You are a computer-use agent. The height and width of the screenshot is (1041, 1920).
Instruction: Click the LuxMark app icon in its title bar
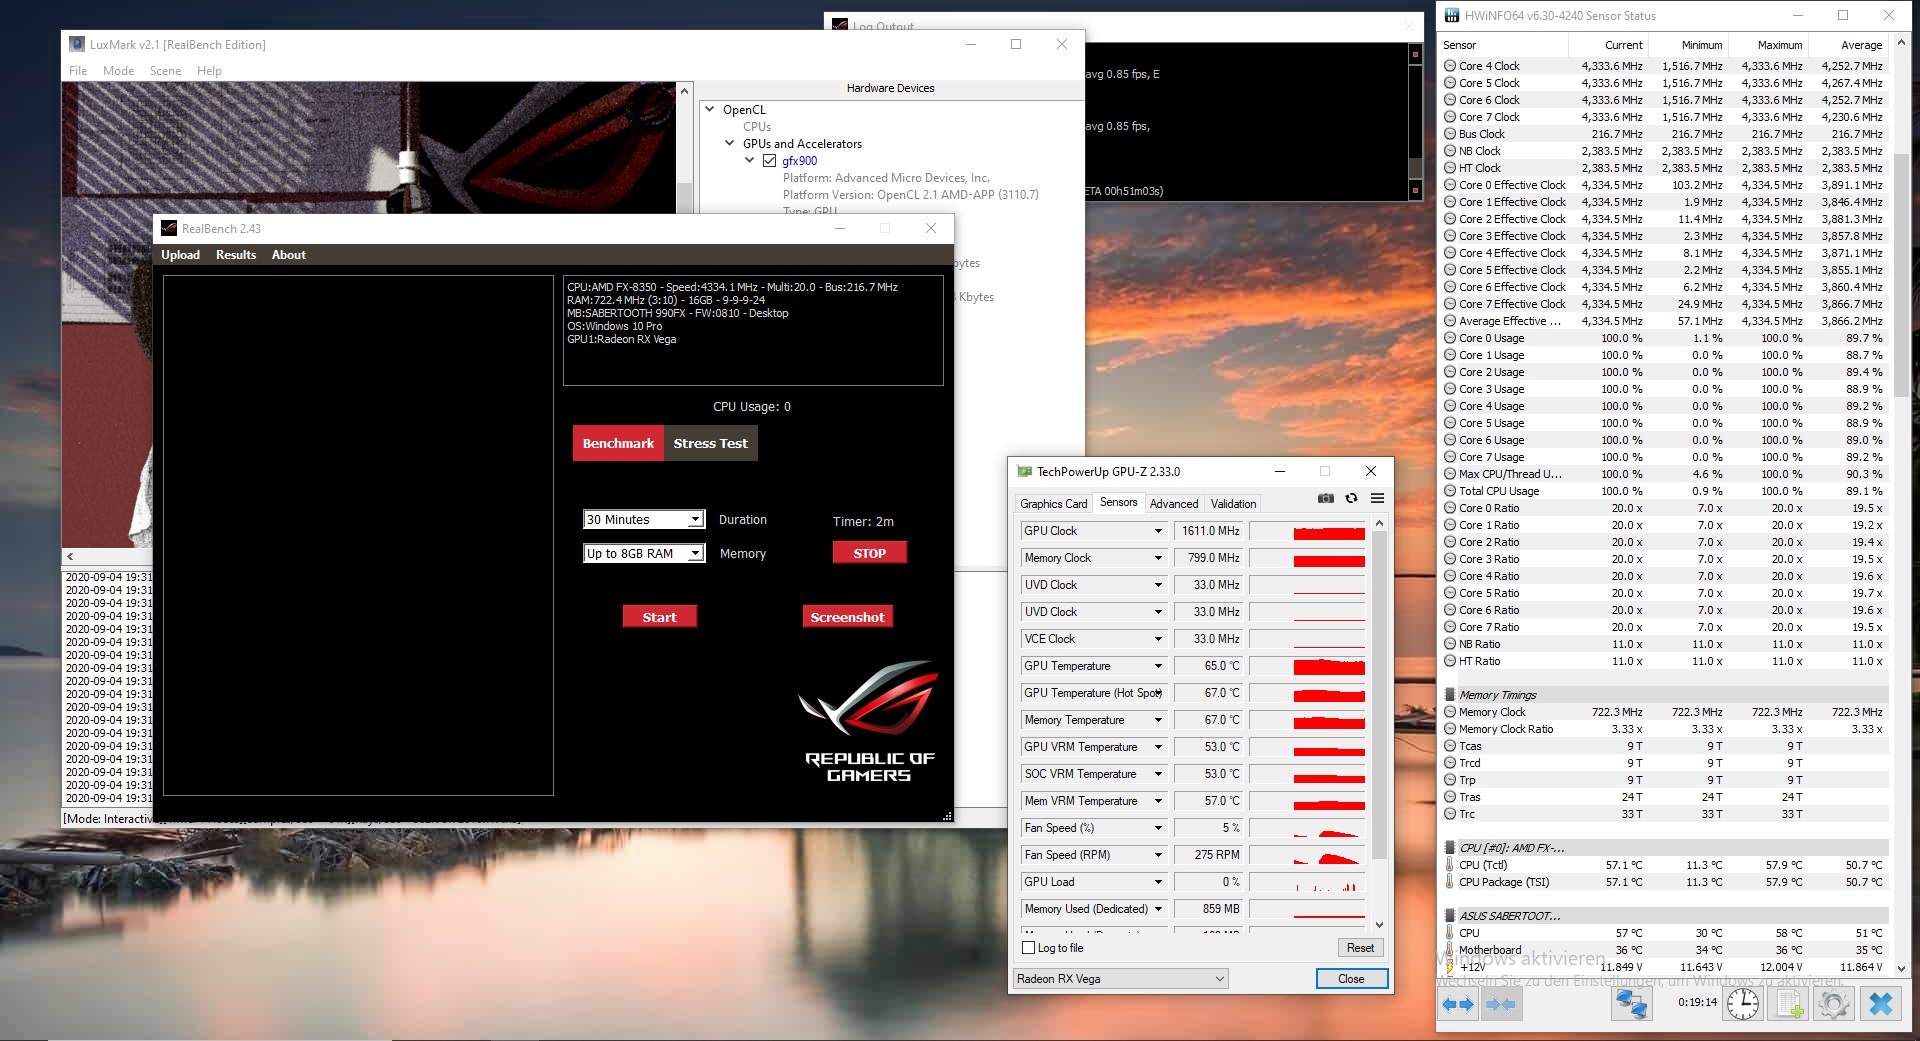tap(77, 44)
